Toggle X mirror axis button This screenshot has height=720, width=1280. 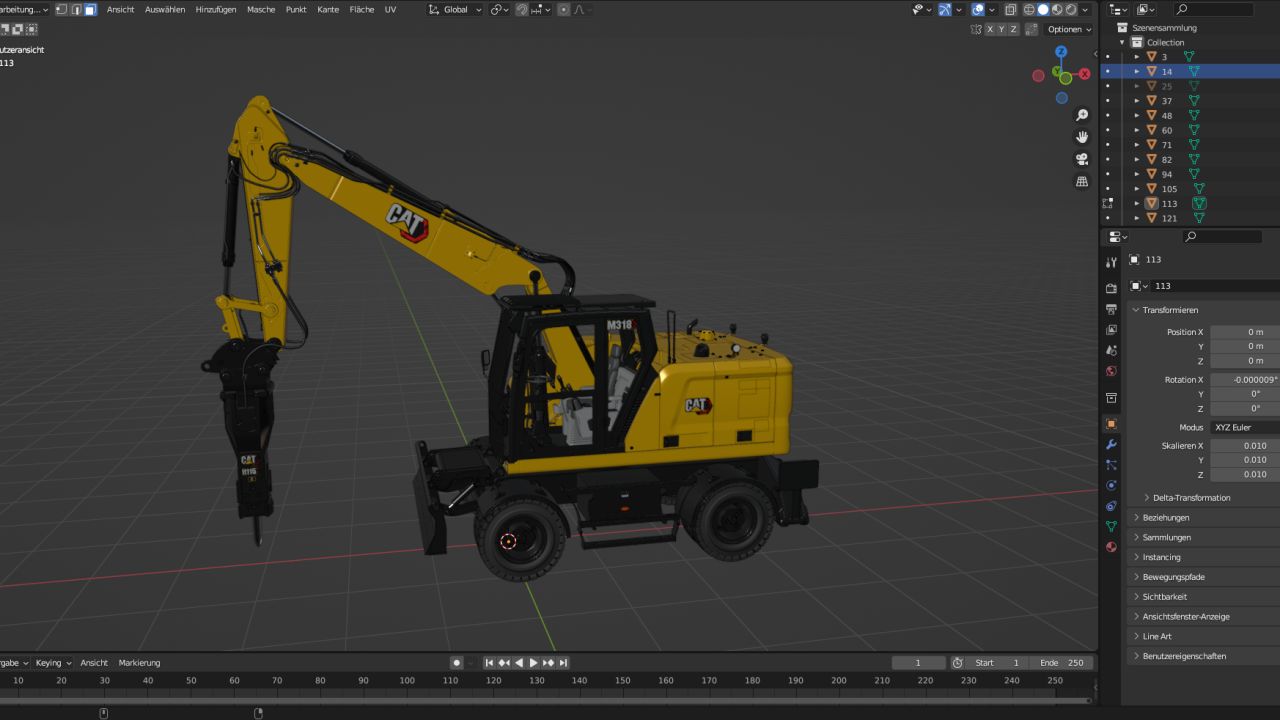[990, 29]
